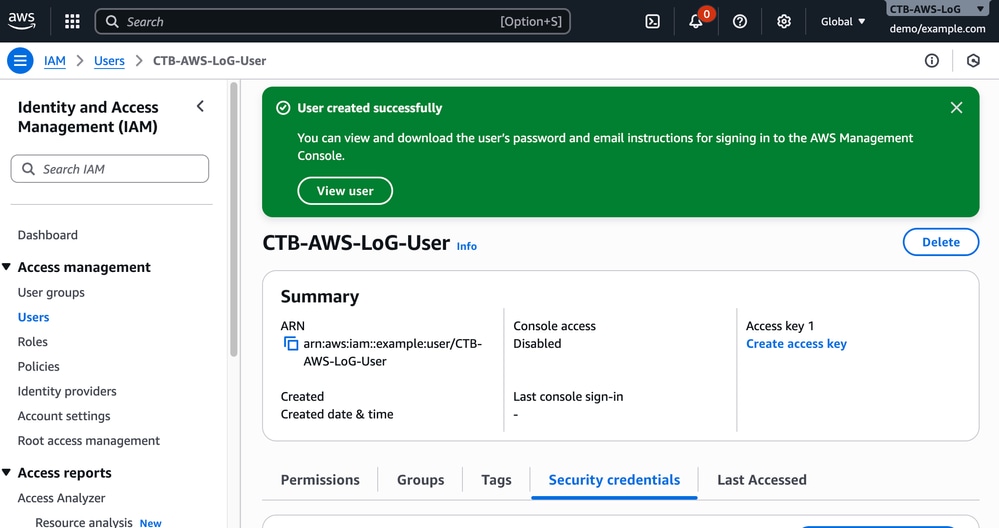This screenshot has width=999, height=528.
Task: Collapse the Access reports section
Action: 6,473
